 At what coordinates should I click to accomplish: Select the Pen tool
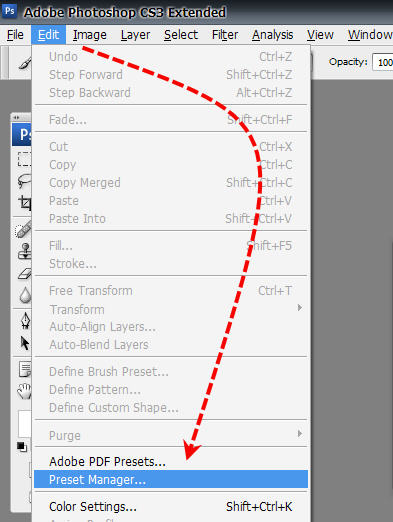[x=26, y=321]
